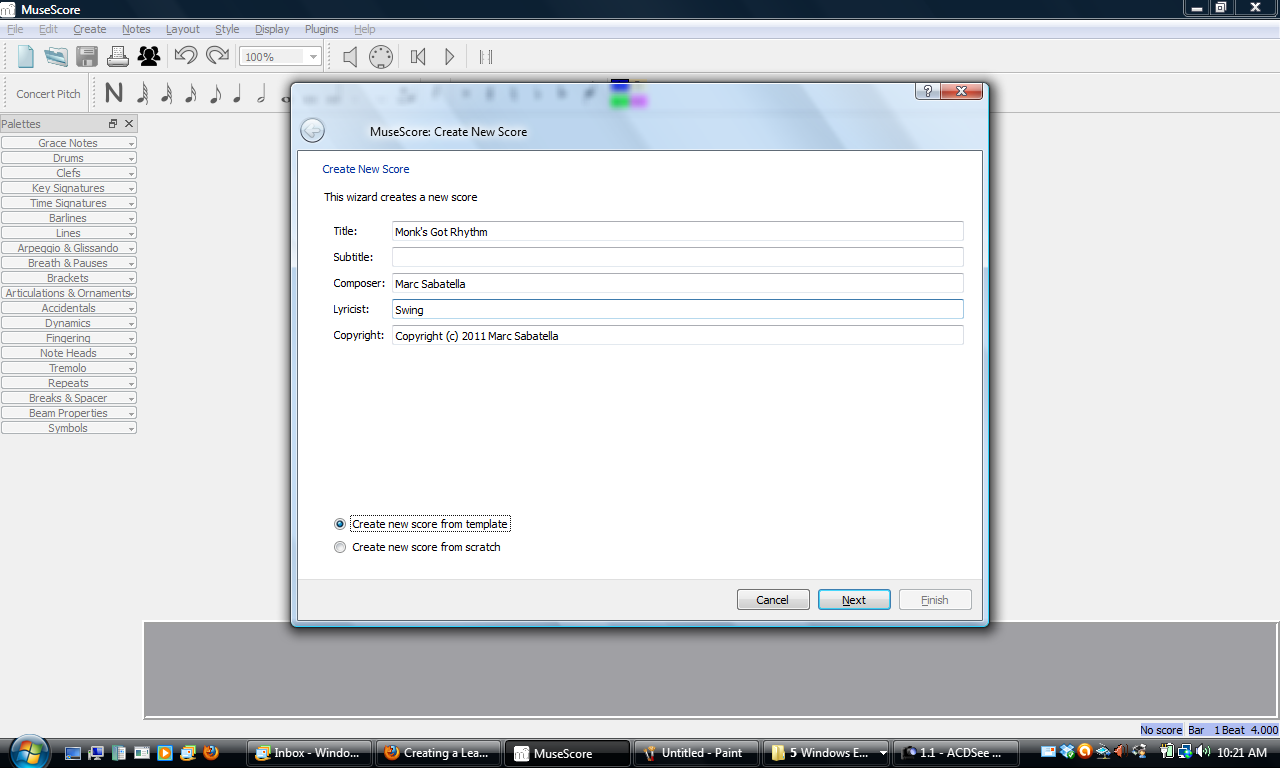Image resolution: width=1280 pixels, height=768 pixels.
Task: Expand the Repeats palette
Action: point(69,383)
